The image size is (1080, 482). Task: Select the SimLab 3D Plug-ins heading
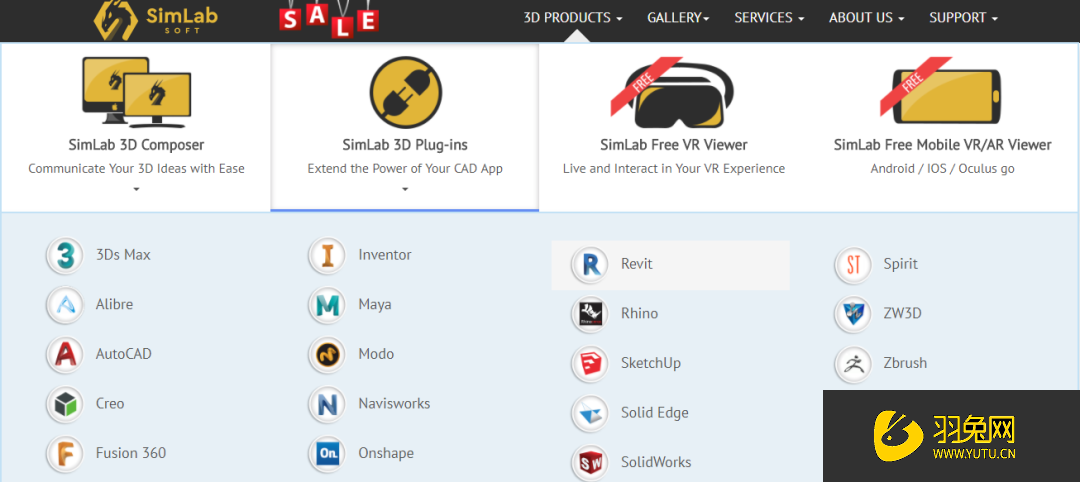[x=405, y=145]
